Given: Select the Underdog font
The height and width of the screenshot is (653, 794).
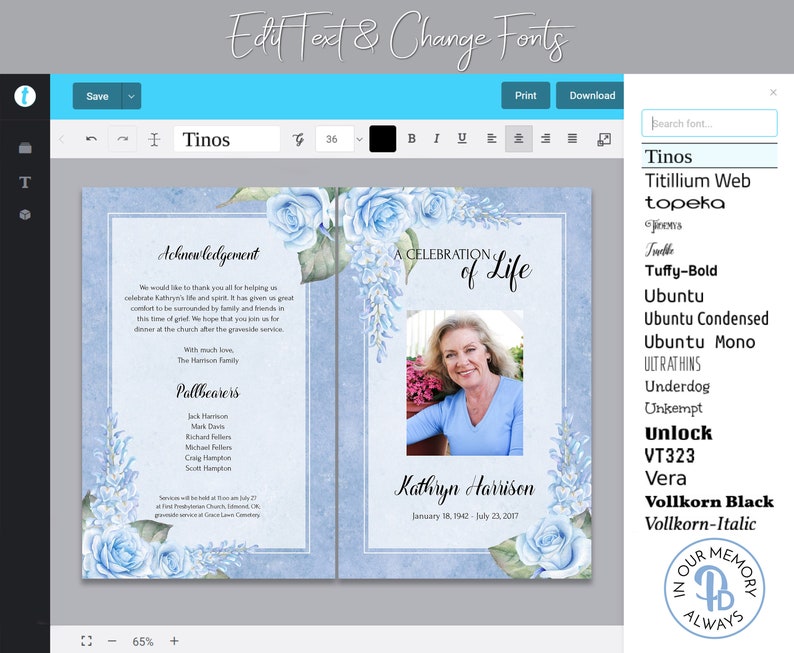Looking at the screenshot, I should pos(677,387).
